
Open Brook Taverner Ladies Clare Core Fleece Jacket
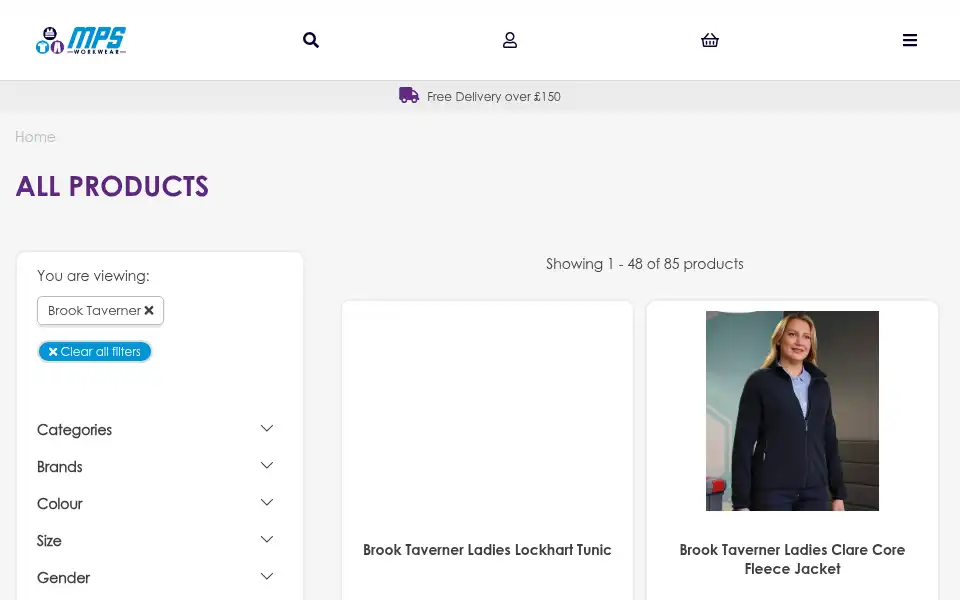click(792, 559)
